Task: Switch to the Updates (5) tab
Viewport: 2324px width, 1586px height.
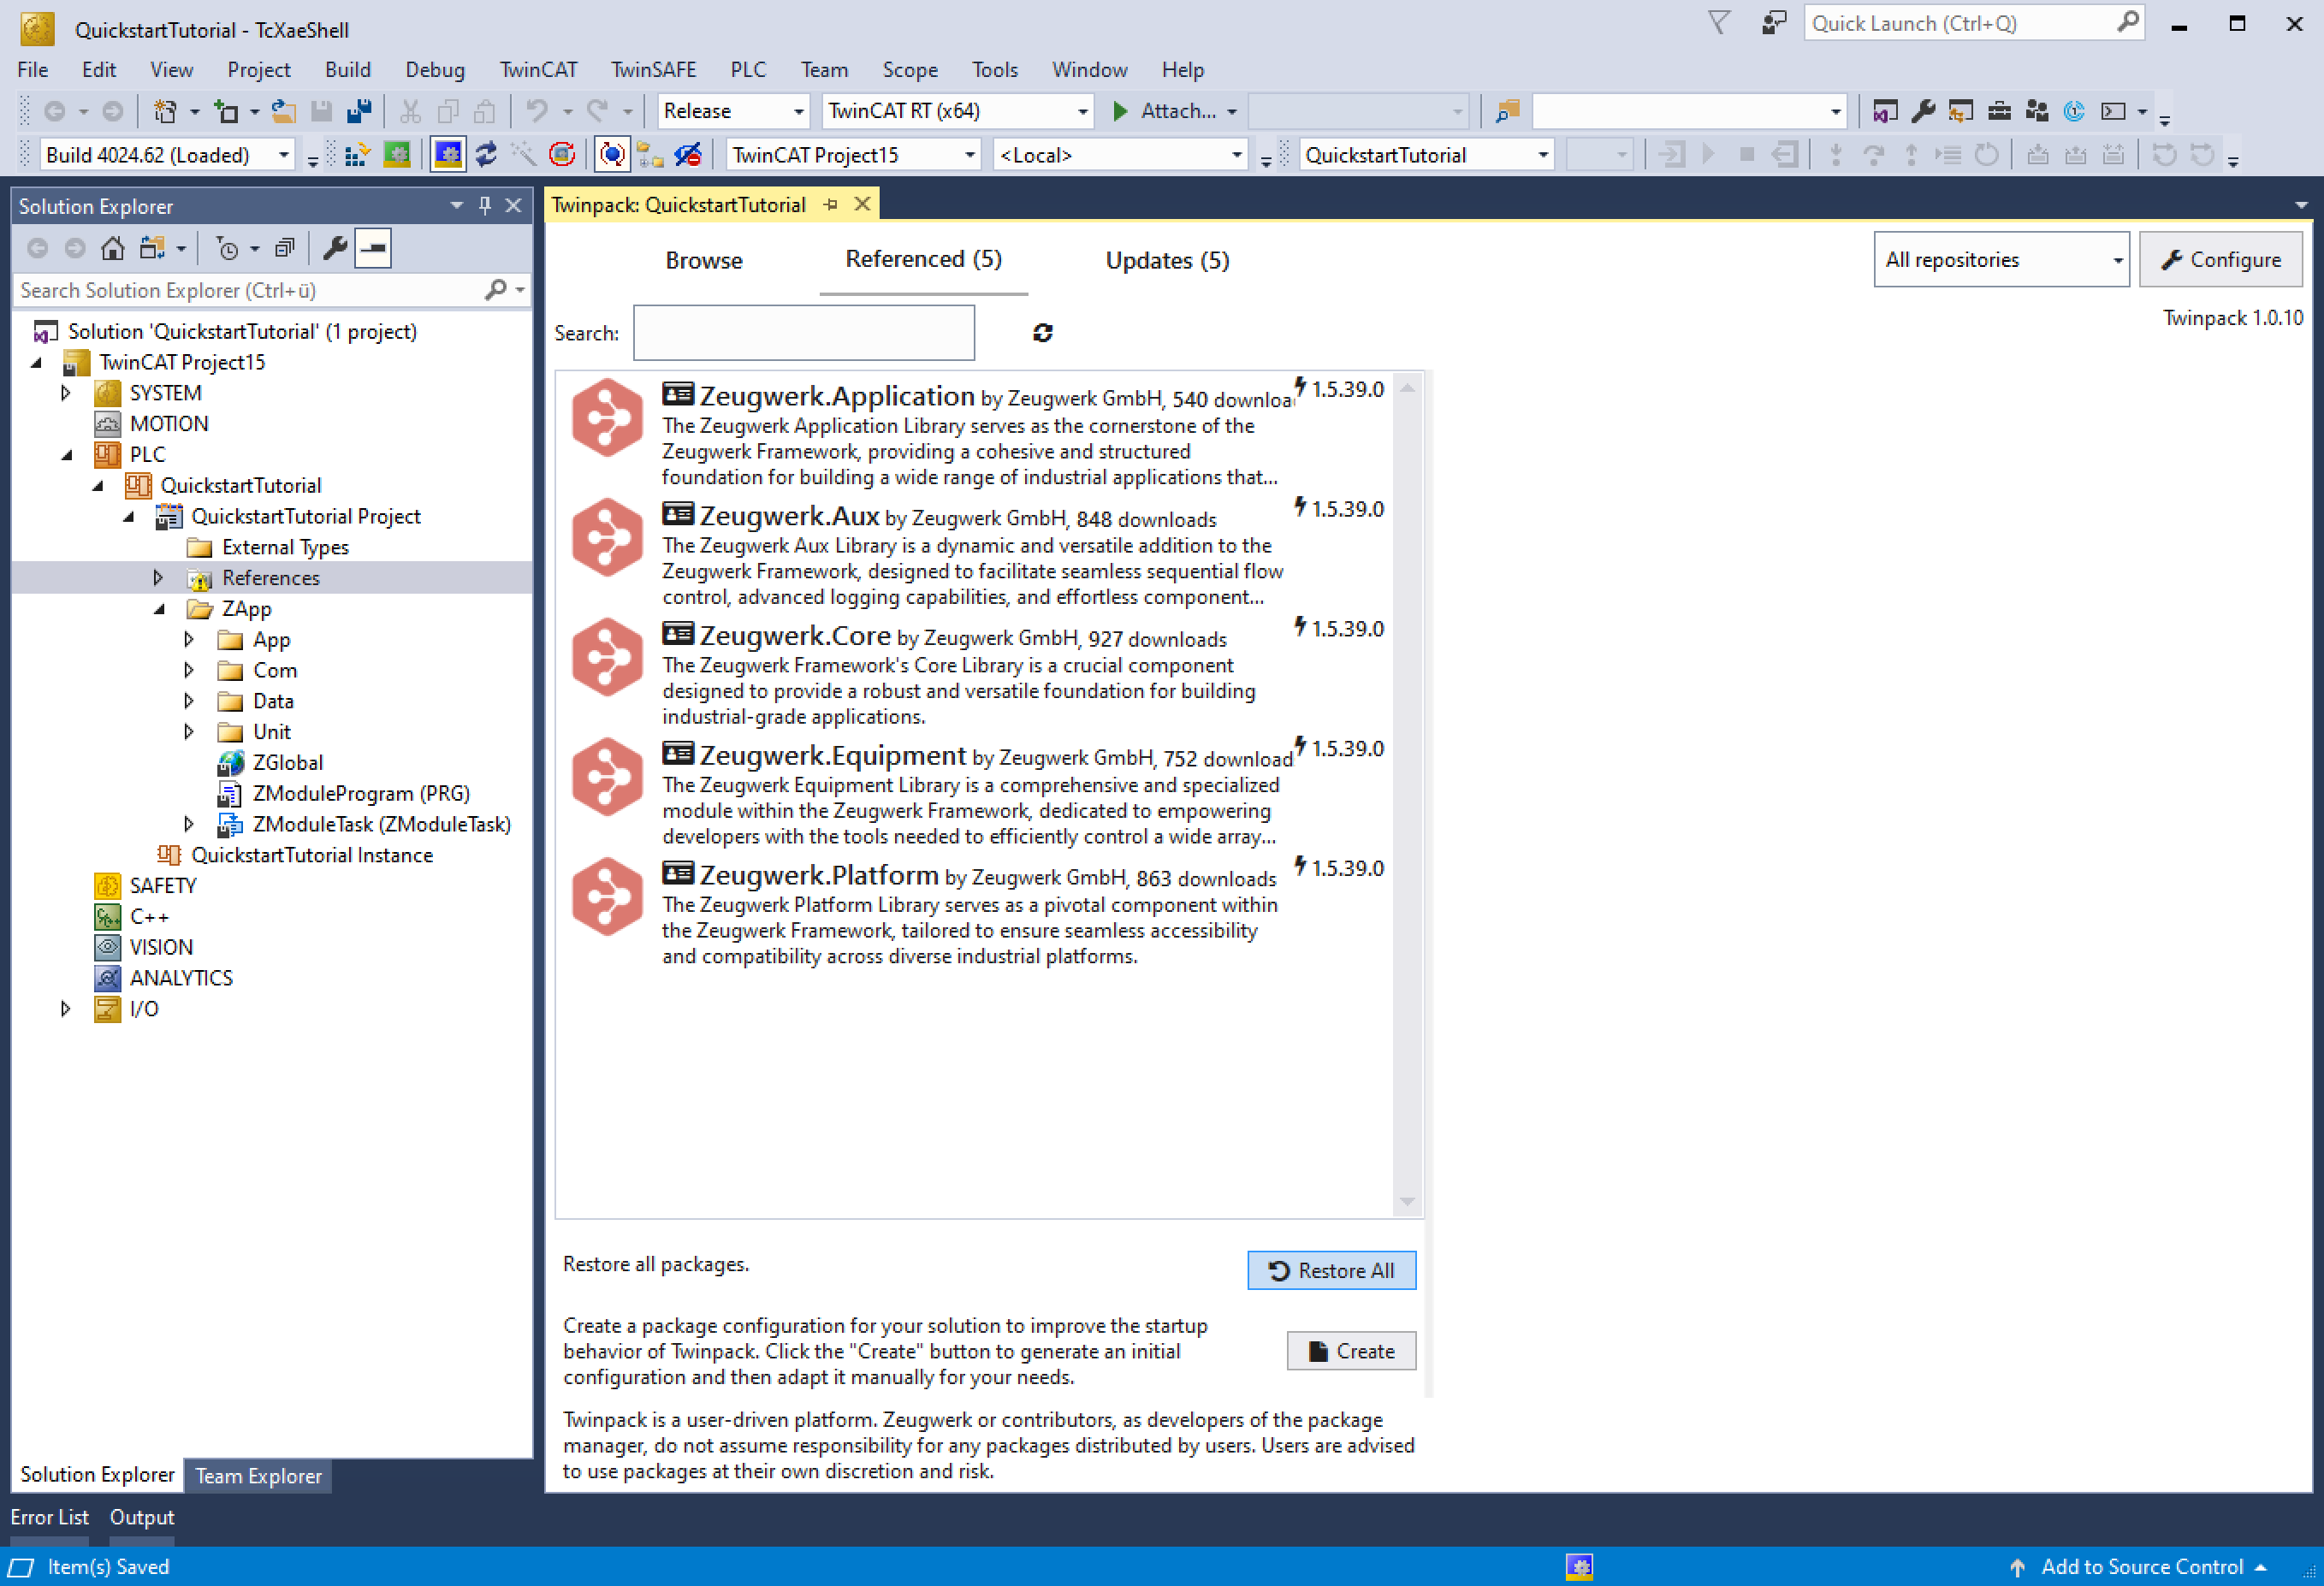Action: coord(1167,261)
